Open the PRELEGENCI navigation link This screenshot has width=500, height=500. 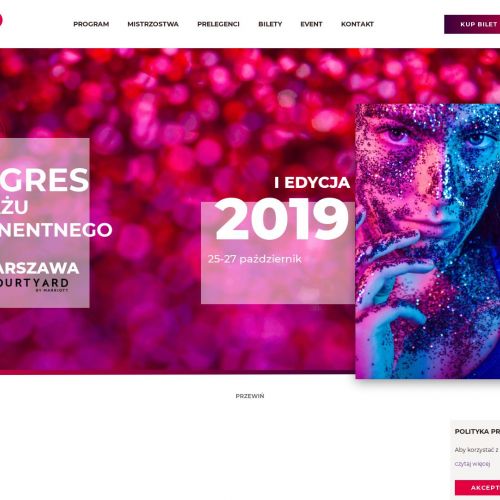pos(218,24)
